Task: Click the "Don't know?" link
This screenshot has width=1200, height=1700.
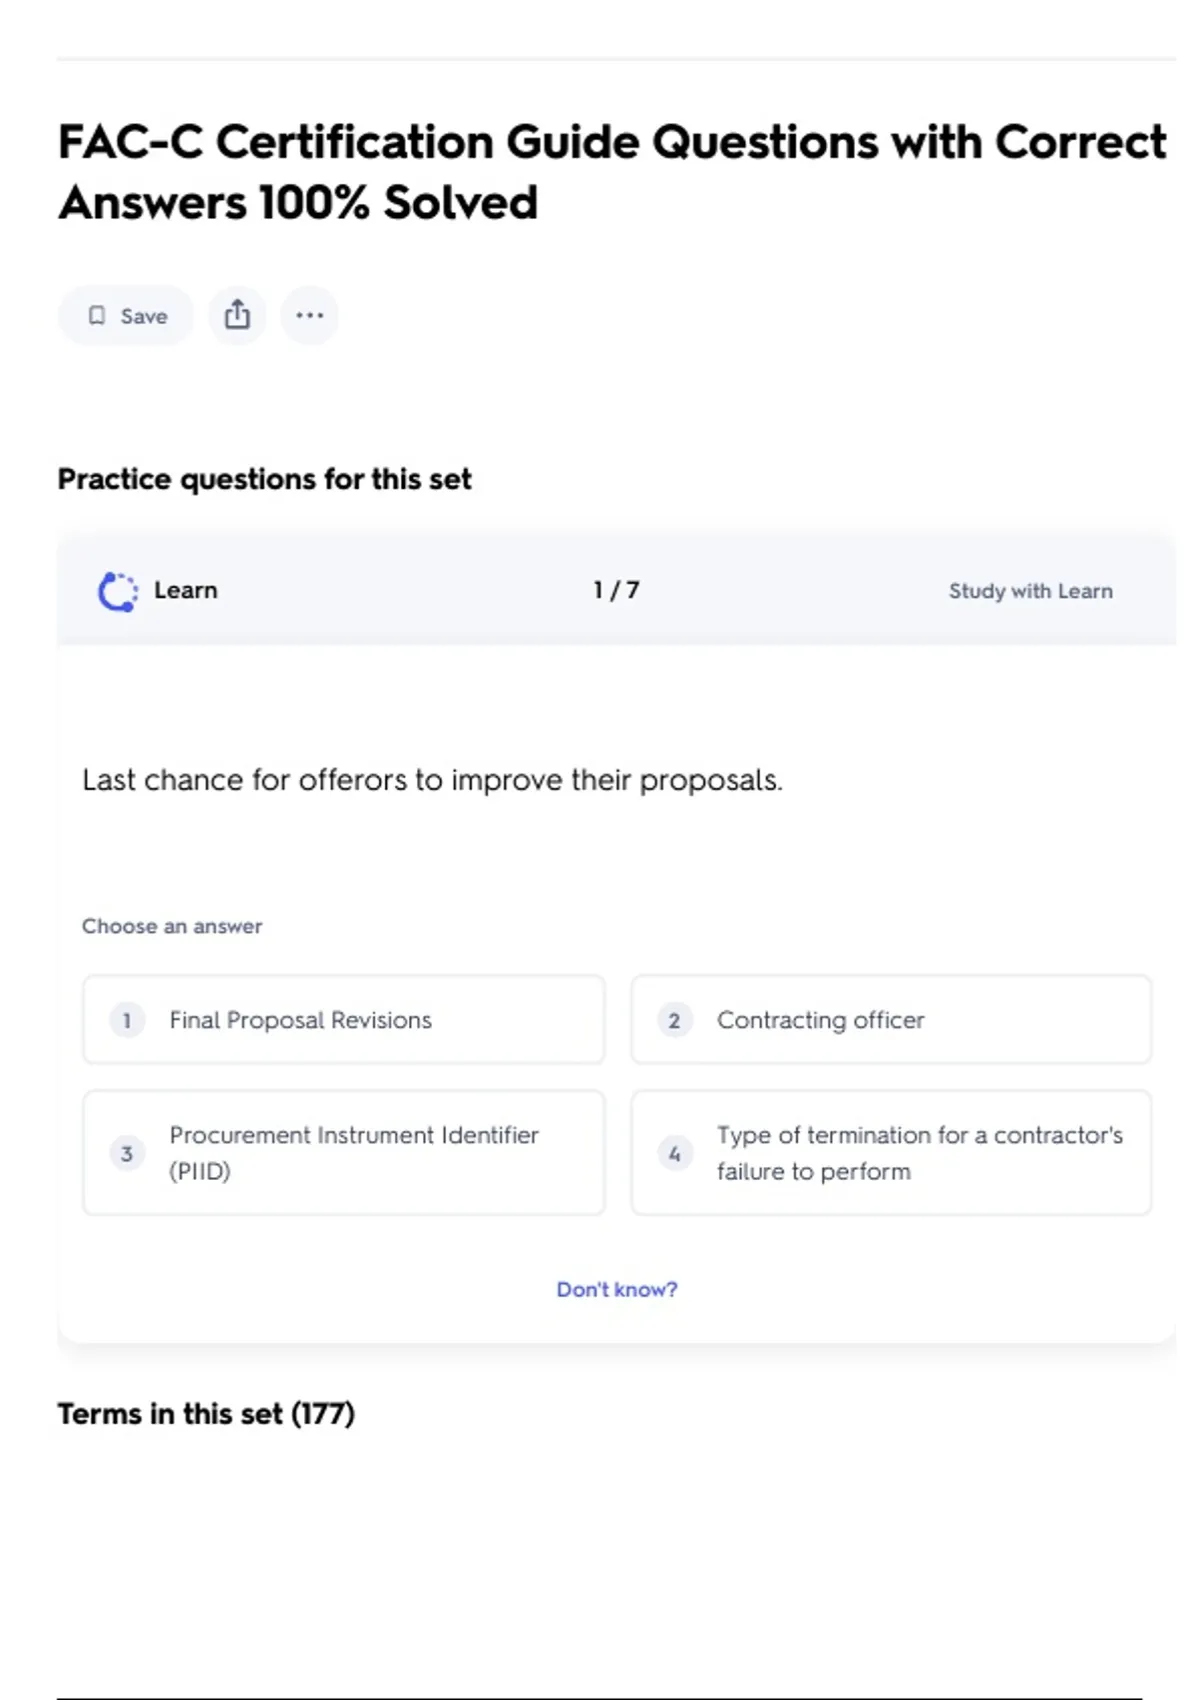Action: pyautogui.click(x=616, y=1289)
